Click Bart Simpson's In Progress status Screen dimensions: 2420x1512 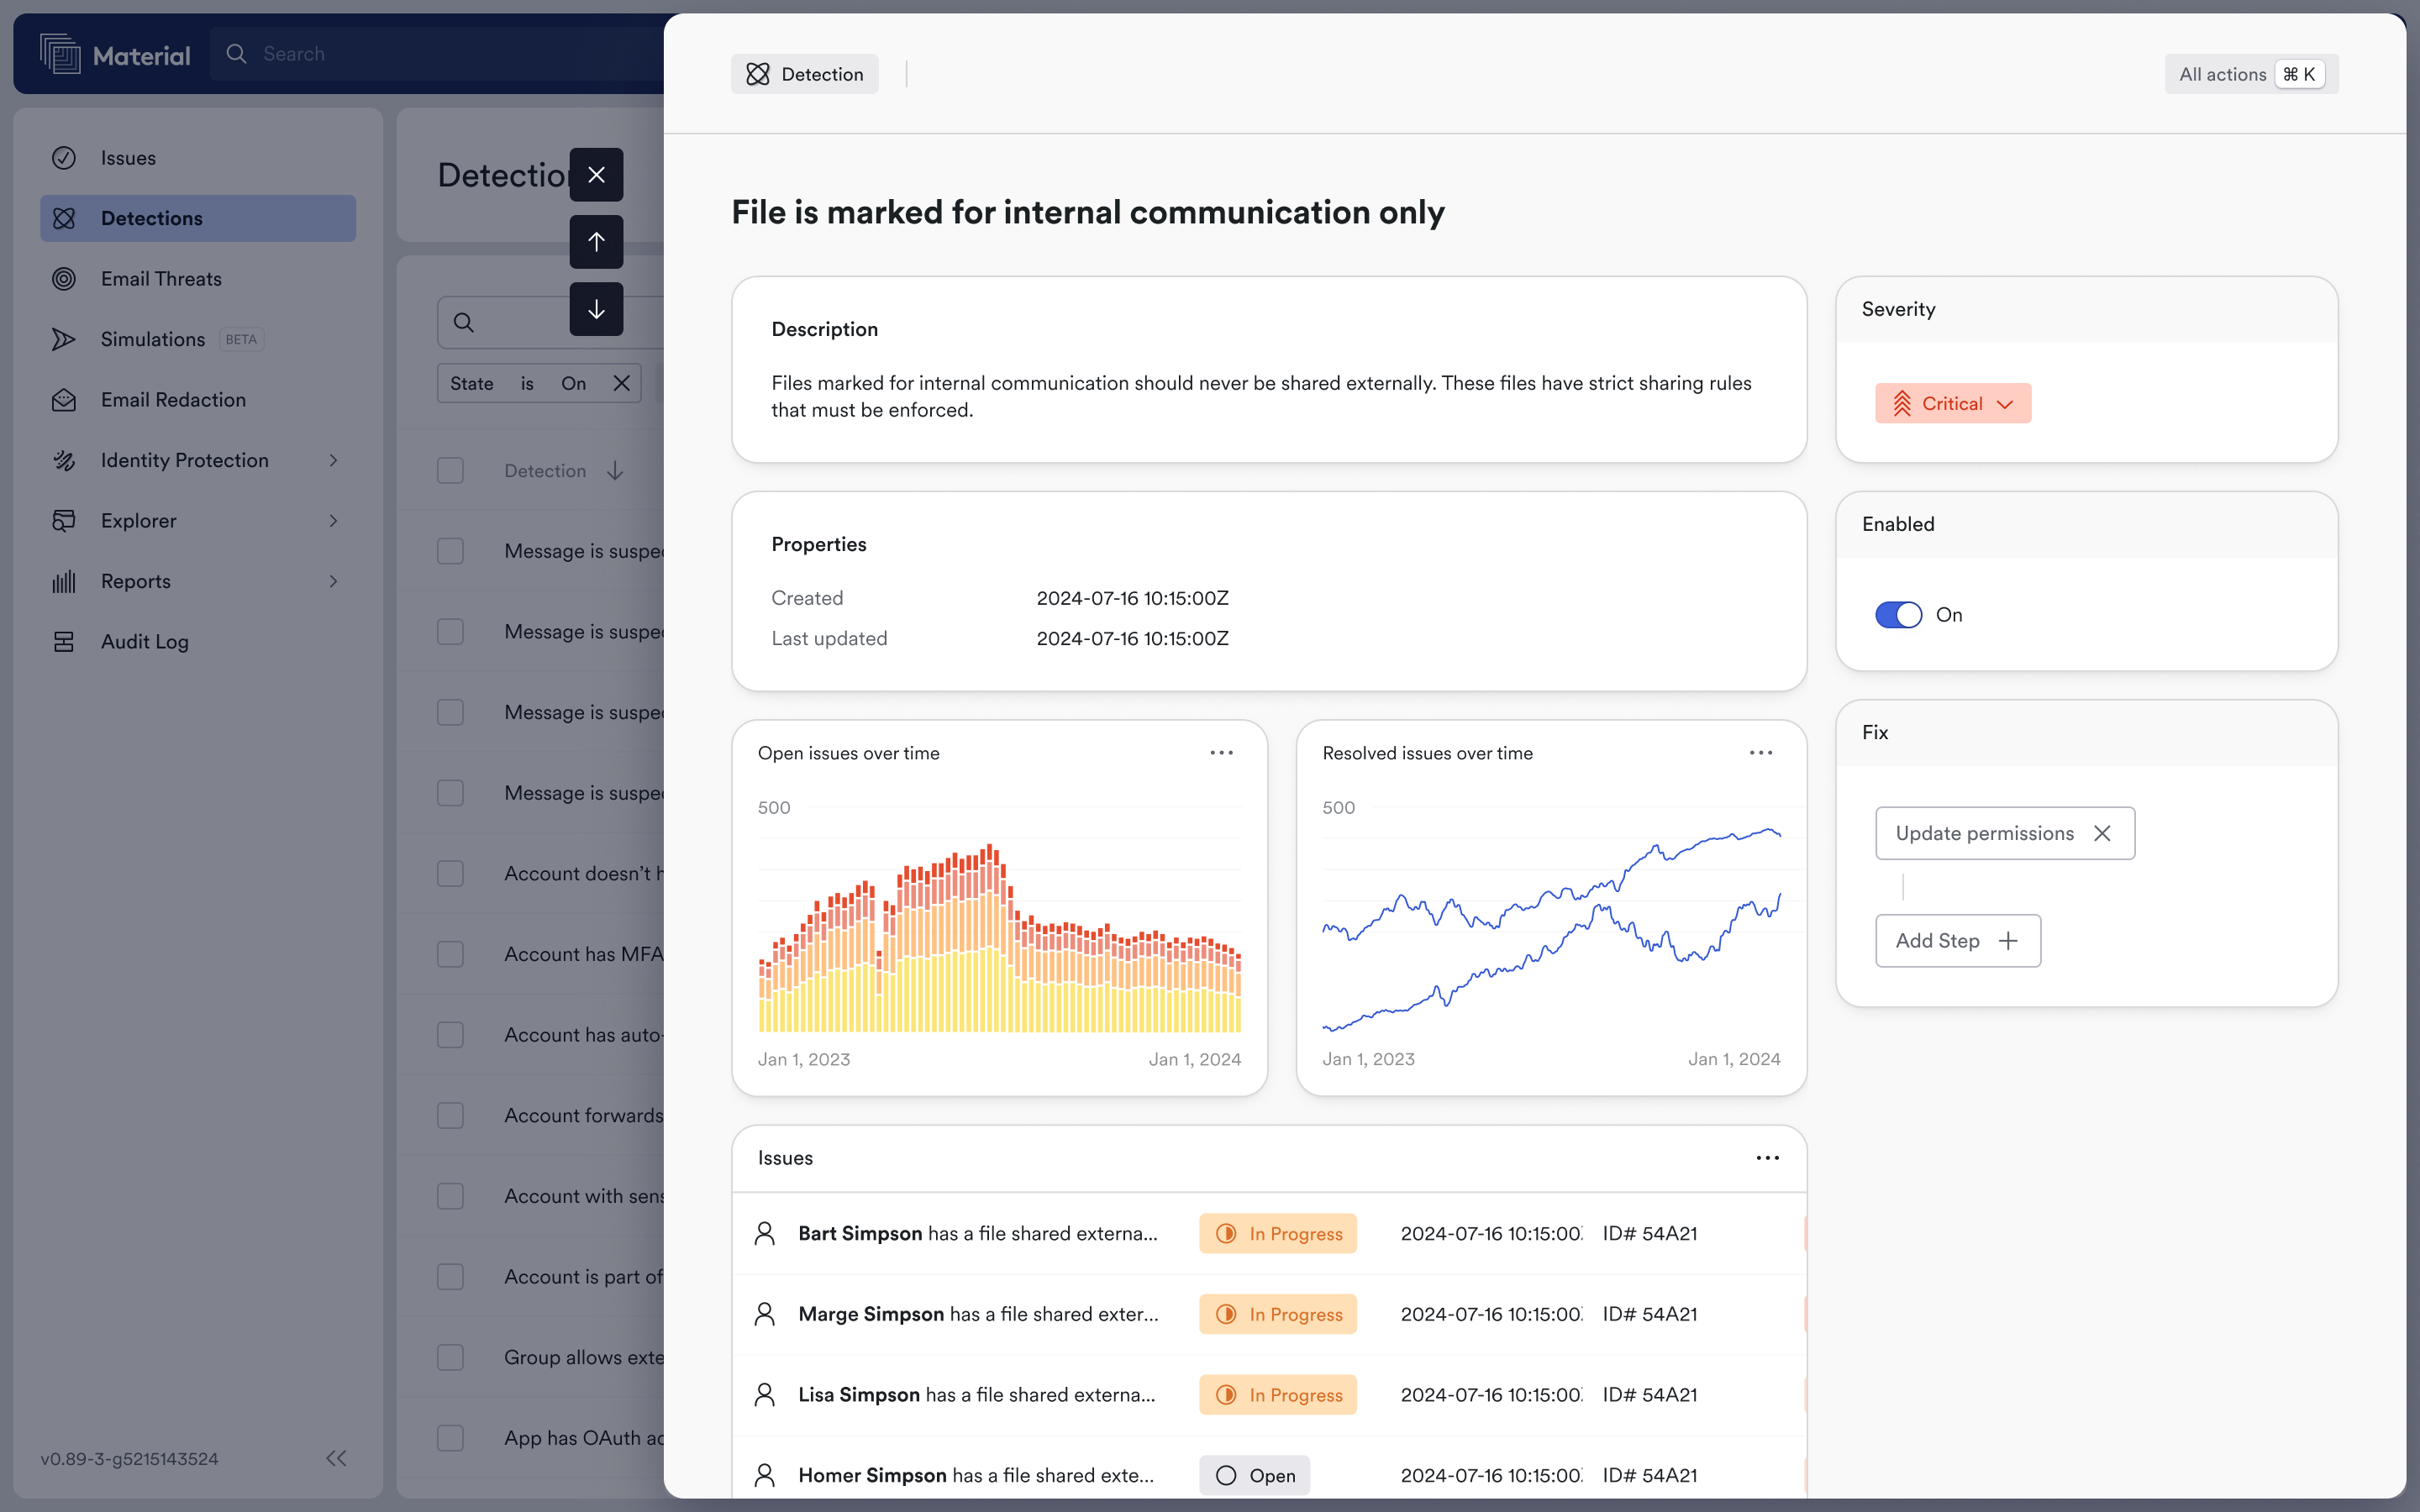pos(1277,1234)
